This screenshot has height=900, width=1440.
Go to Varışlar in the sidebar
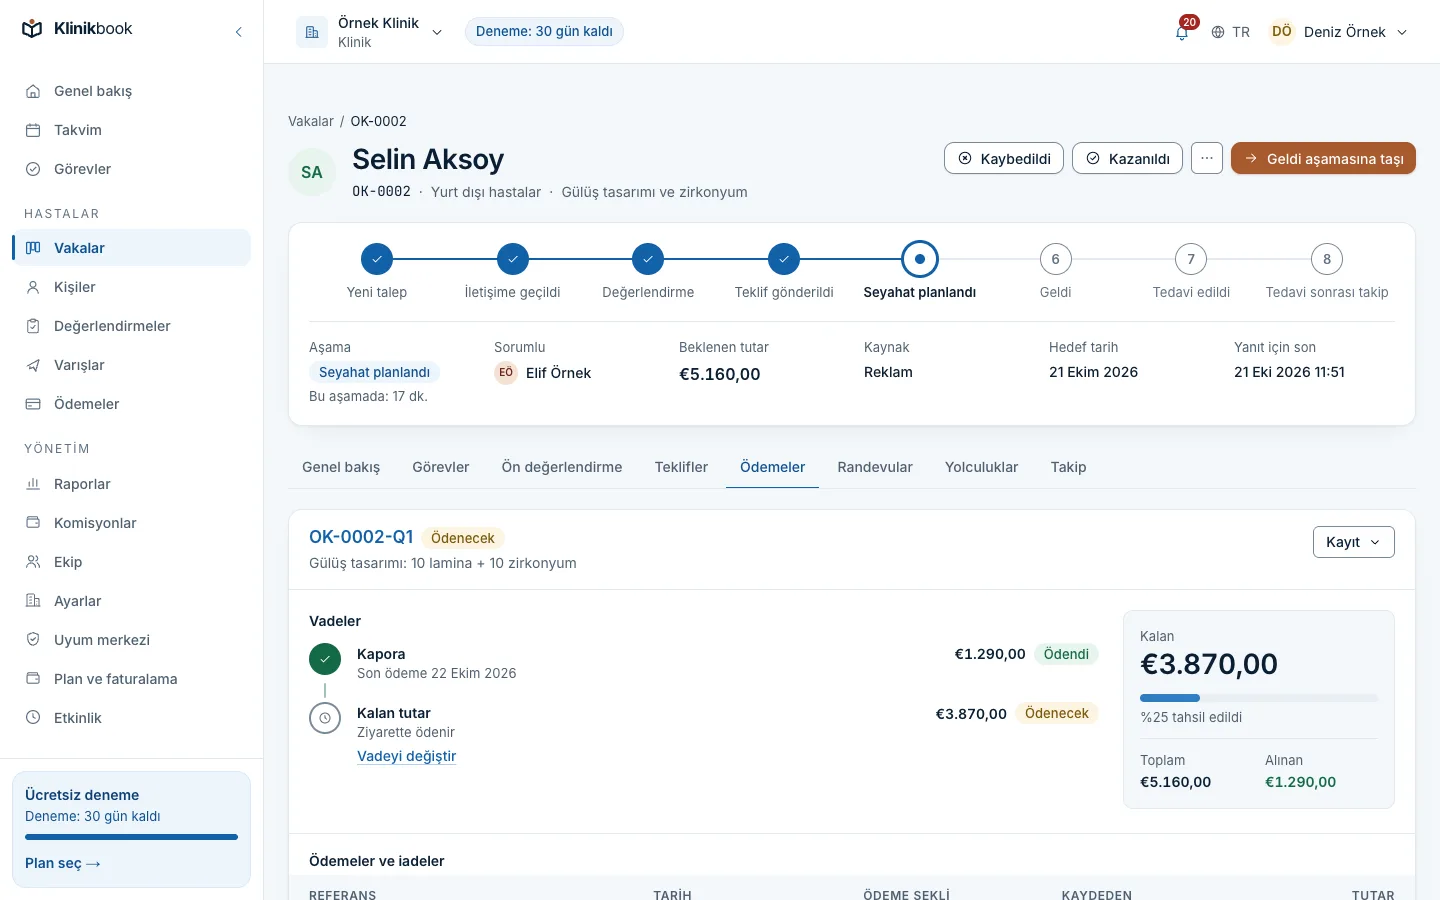coord(131,365)
